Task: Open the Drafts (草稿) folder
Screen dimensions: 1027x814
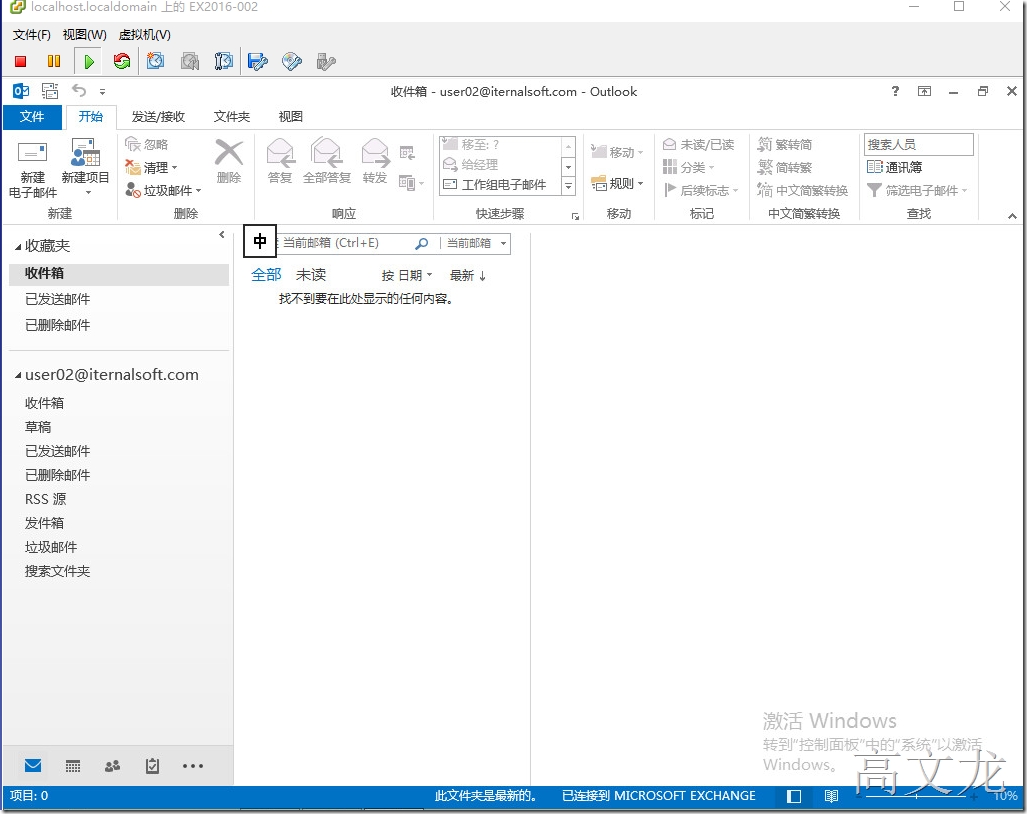Action: coord(38,427)
